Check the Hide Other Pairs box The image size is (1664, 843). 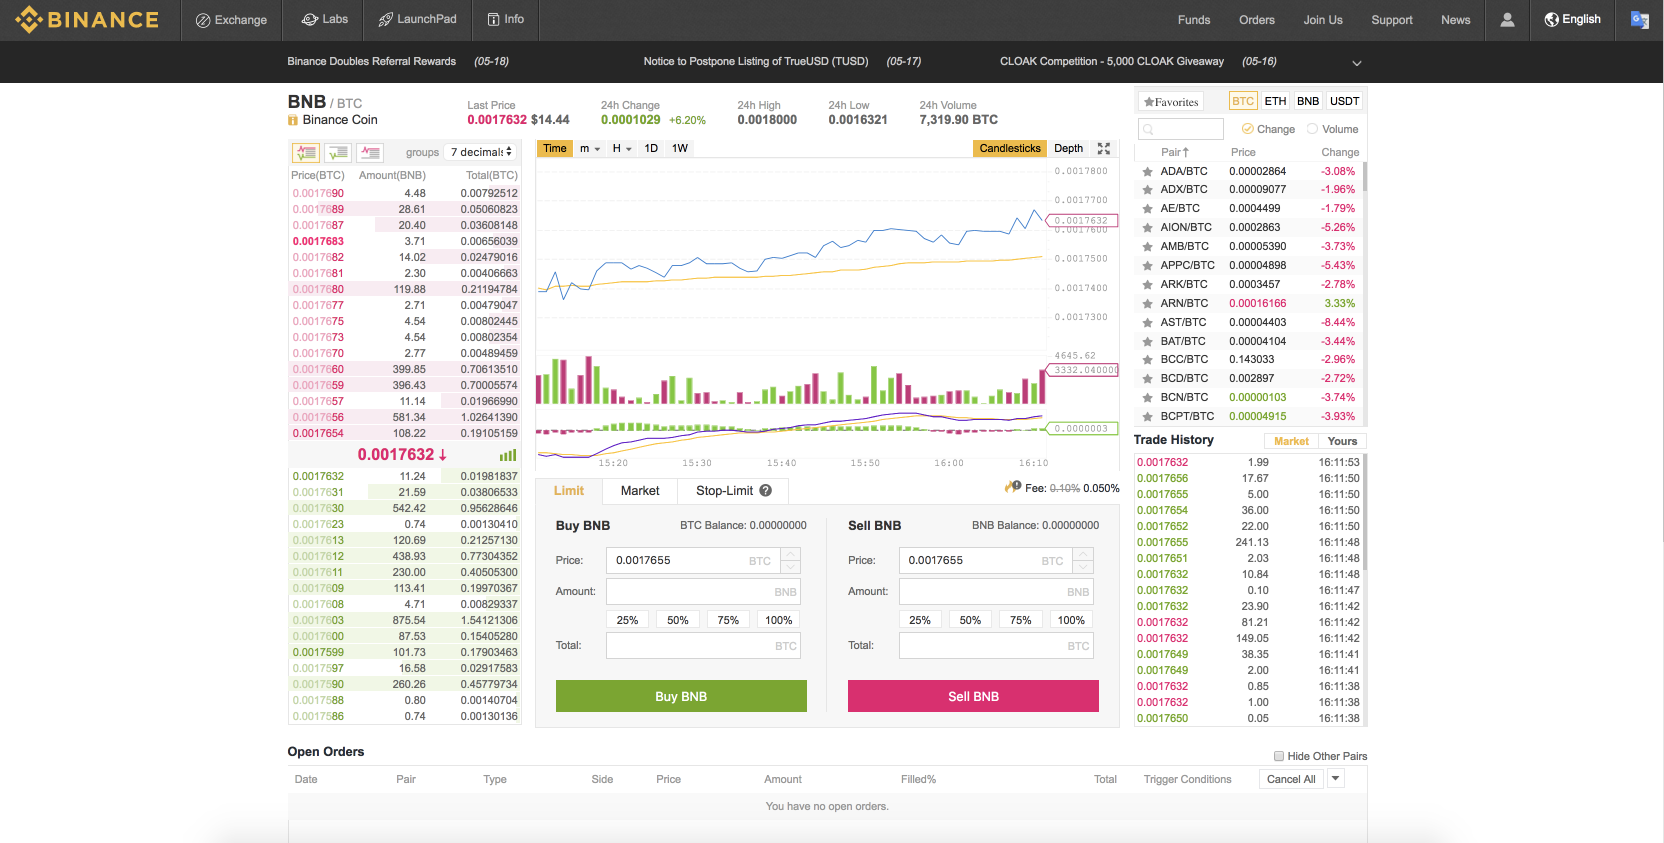1279,756
